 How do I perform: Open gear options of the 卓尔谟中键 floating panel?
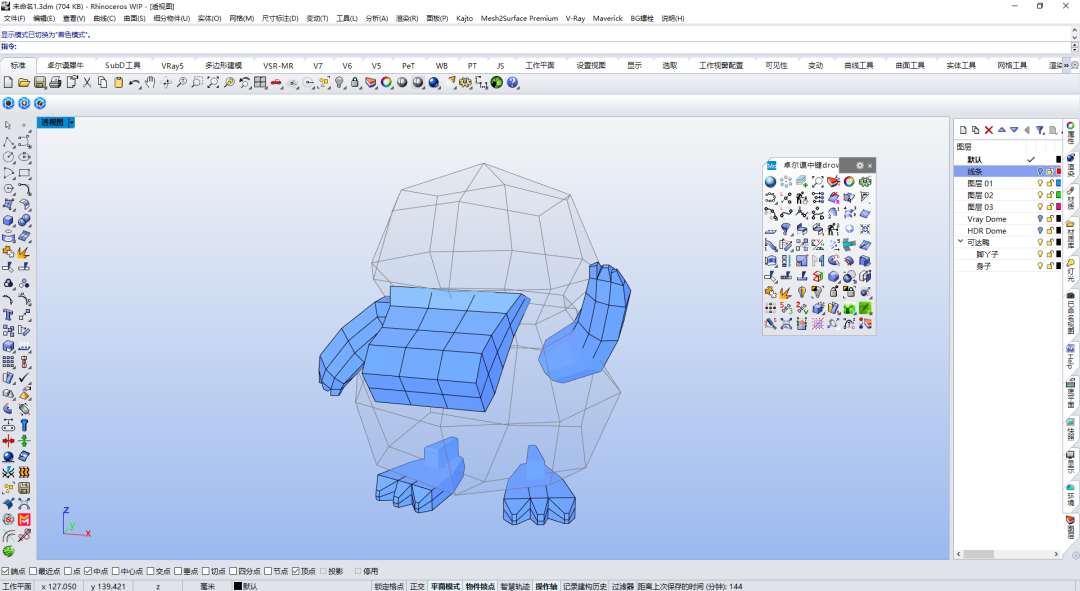860,165
